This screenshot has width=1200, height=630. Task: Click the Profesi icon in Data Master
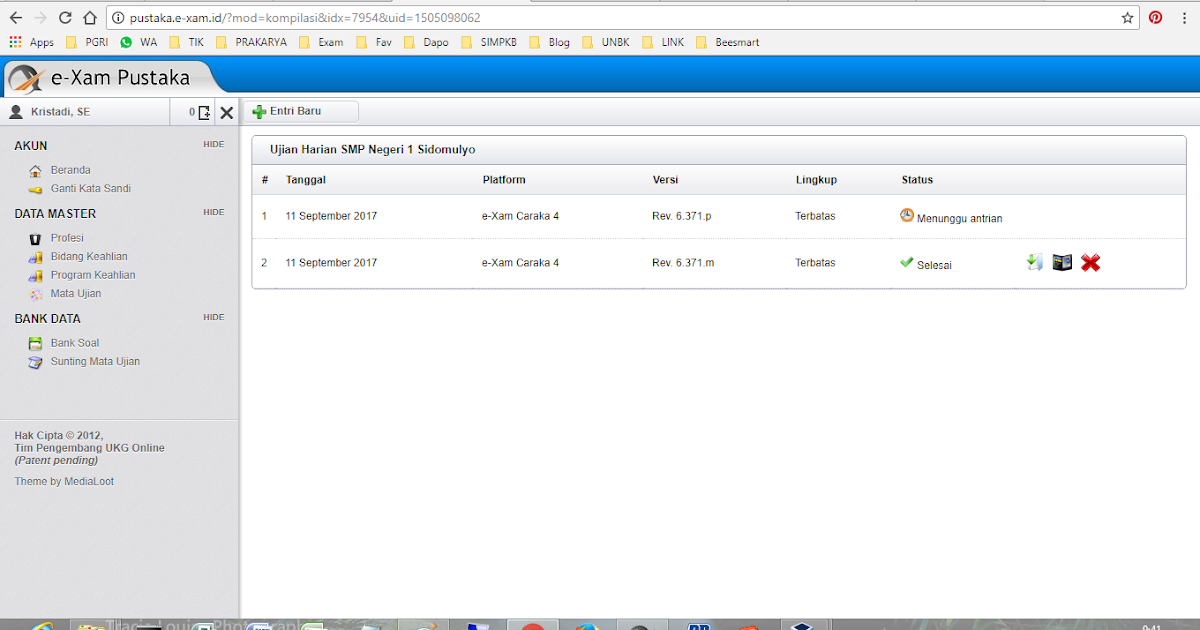tap(35, 238)
